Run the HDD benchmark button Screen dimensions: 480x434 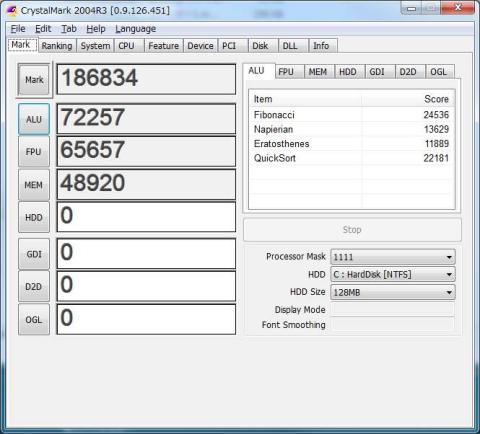[34, 217]
